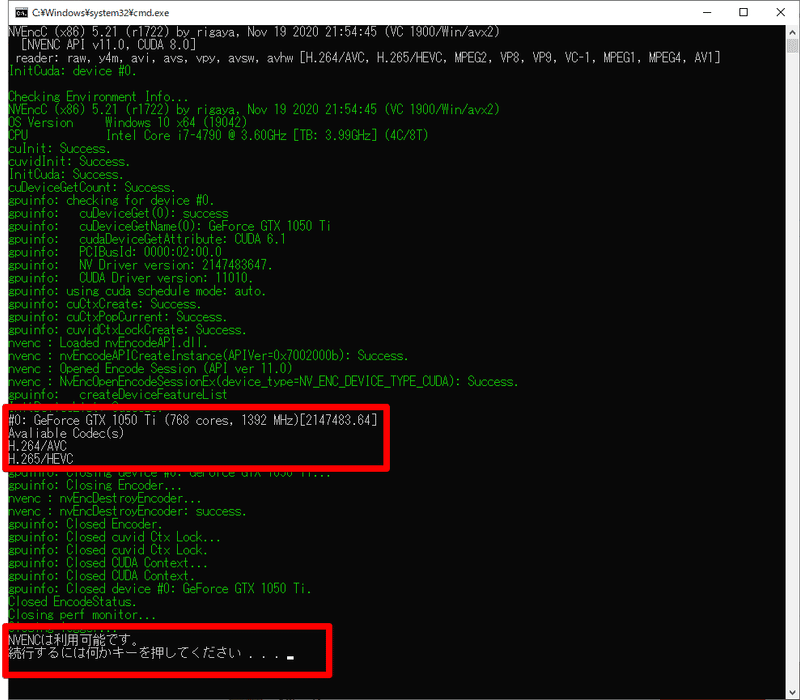
Task: Maximize the cmd.exe window
Action: point(743,12)
